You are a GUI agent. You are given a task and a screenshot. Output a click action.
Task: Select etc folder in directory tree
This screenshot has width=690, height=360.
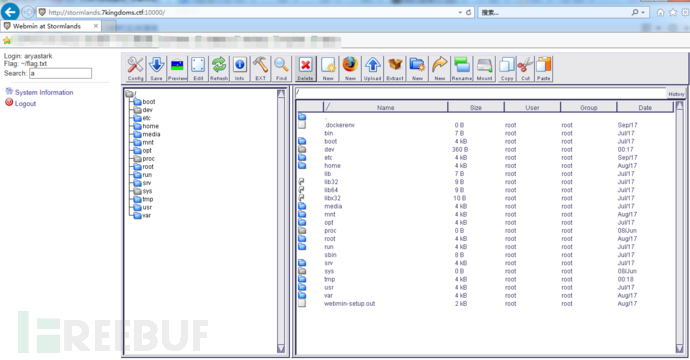pyautogui.click(x=142, y=118)
